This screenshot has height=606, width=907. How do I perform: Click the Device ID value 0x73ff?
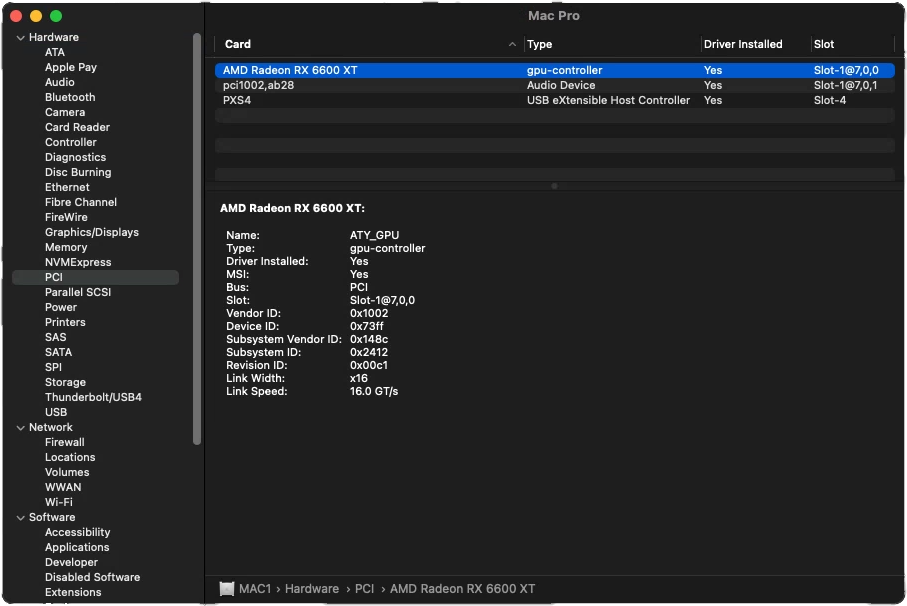(x=366, y=327)
